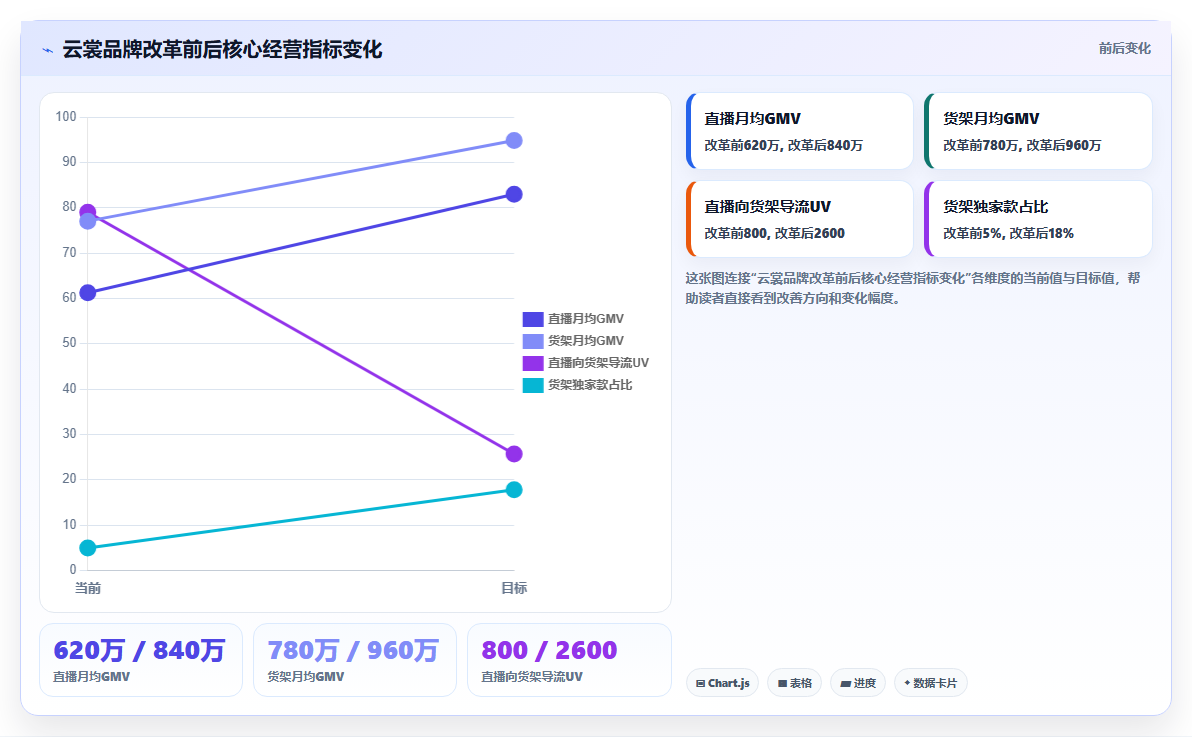Screen dimensions: 1192x737
Task: Open the 直播月均GMV info card
Action: click(x=800, y=131)
